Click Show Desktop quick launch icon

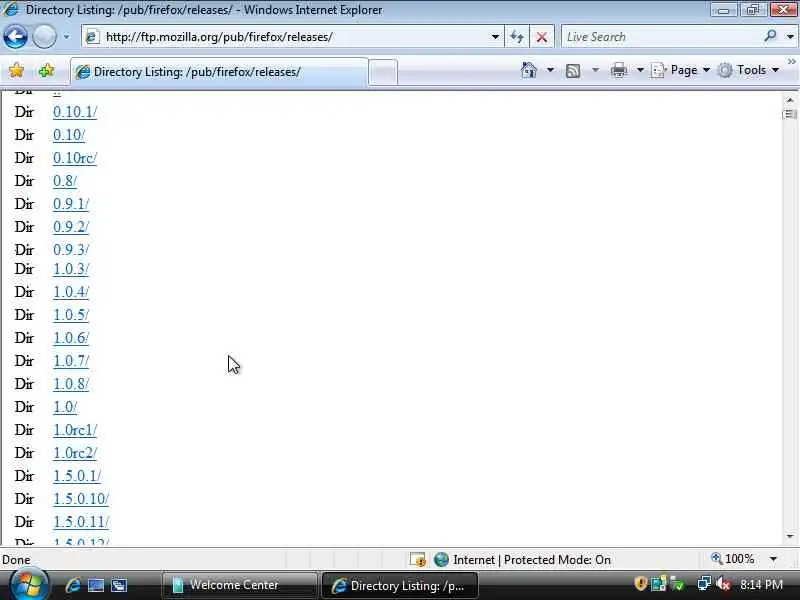[x=96, y=585]
